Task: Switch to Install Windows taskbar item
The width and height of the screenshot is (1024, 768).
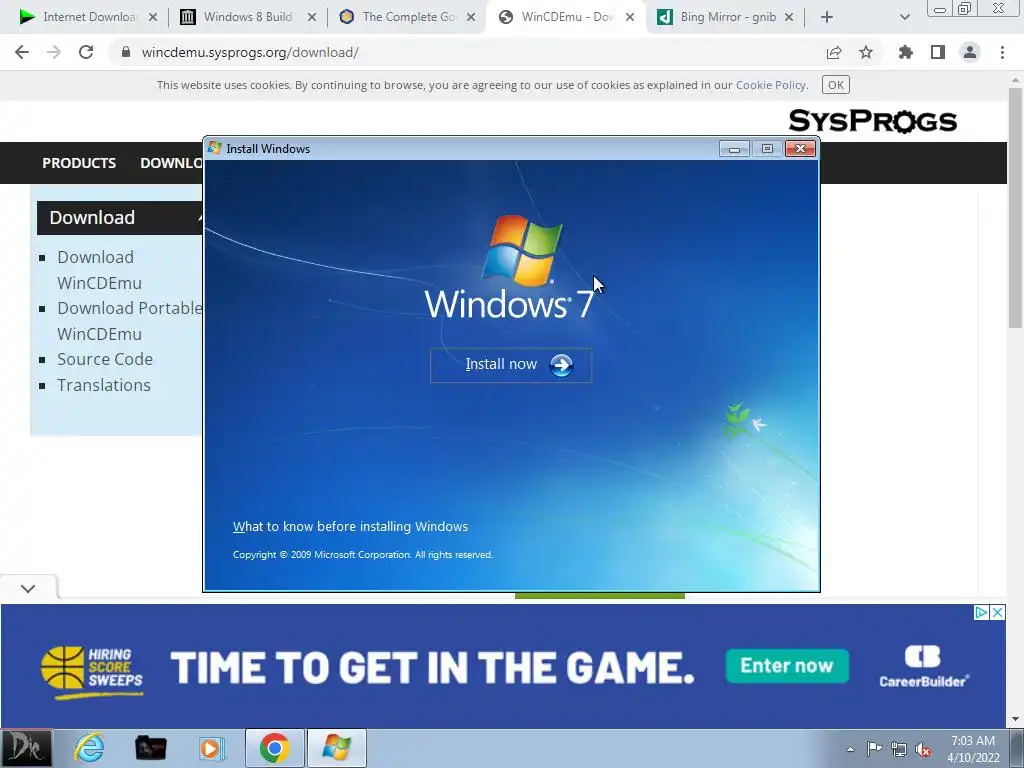Action: click(336, 748)
